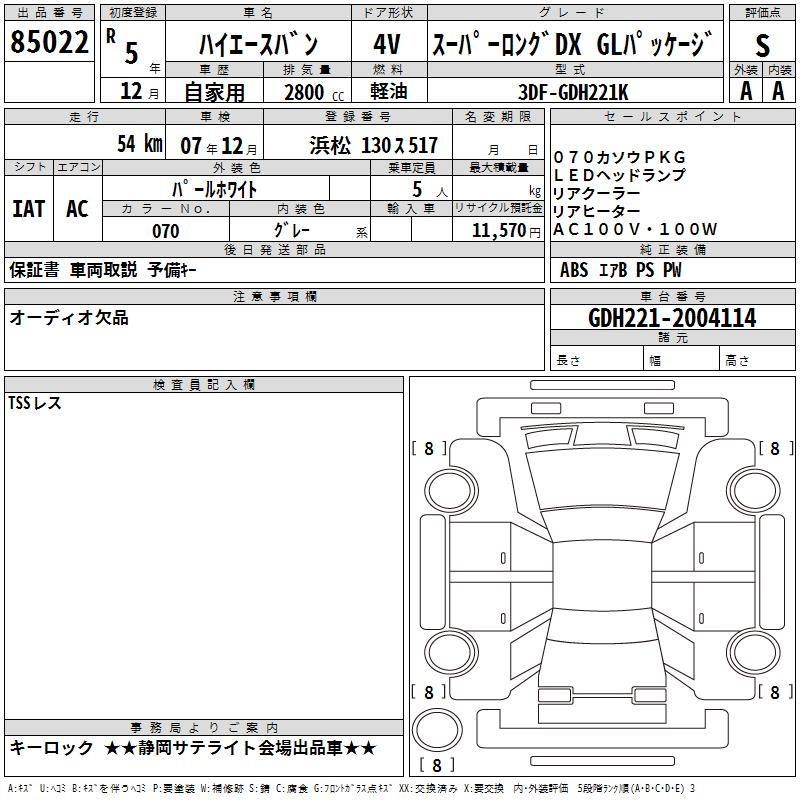
Task: Click the roof panel in the car diagram
Action: tap(602, 576)
